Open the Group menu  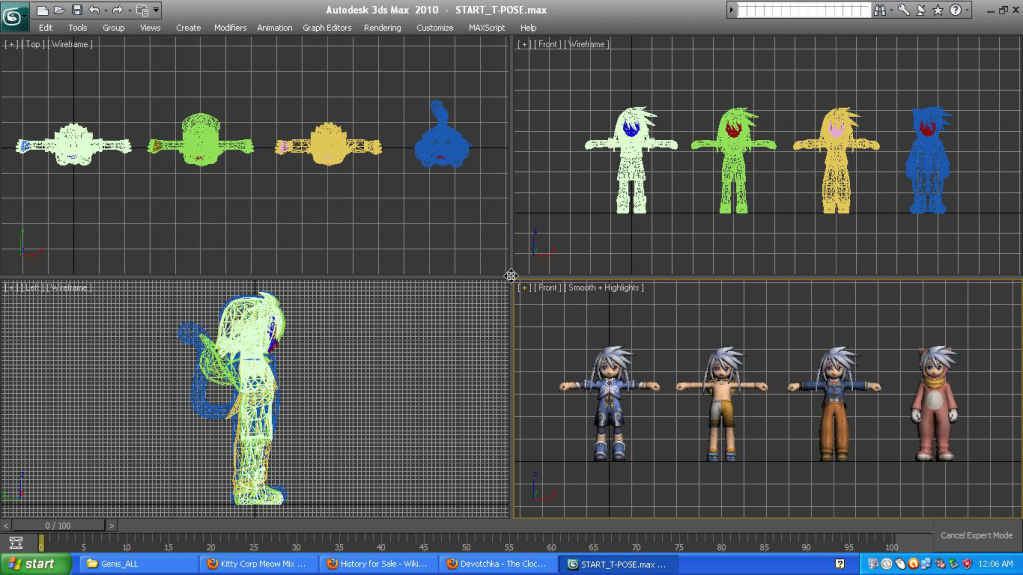click(x=114, y=28)
